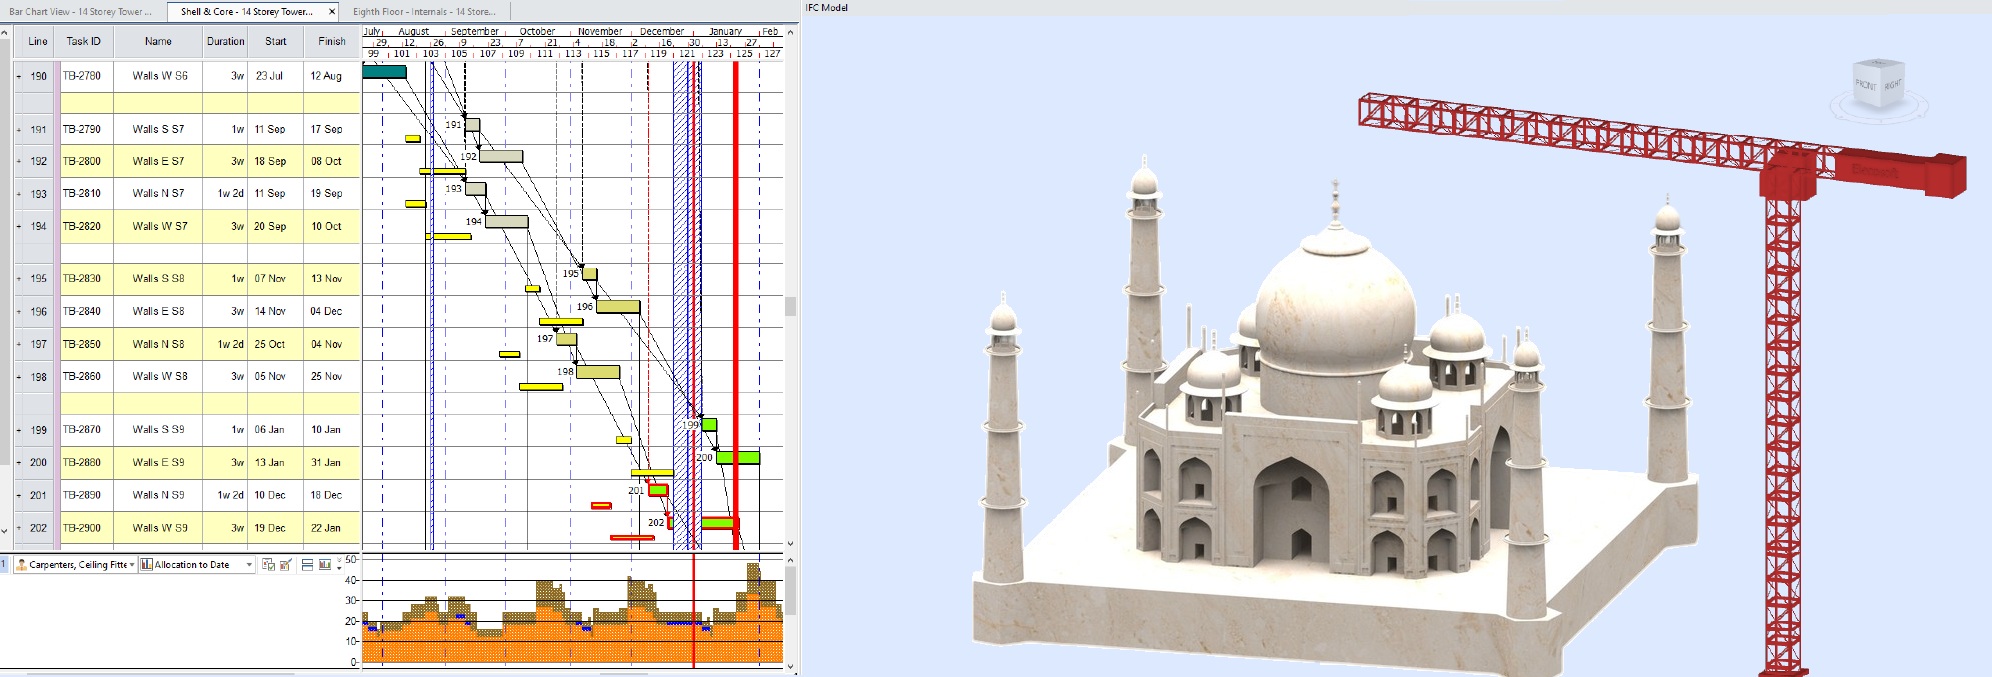1992x677 pixels.
Task: Click the histogram pane vertical scrollbar thumb
Action: [790, 591]
